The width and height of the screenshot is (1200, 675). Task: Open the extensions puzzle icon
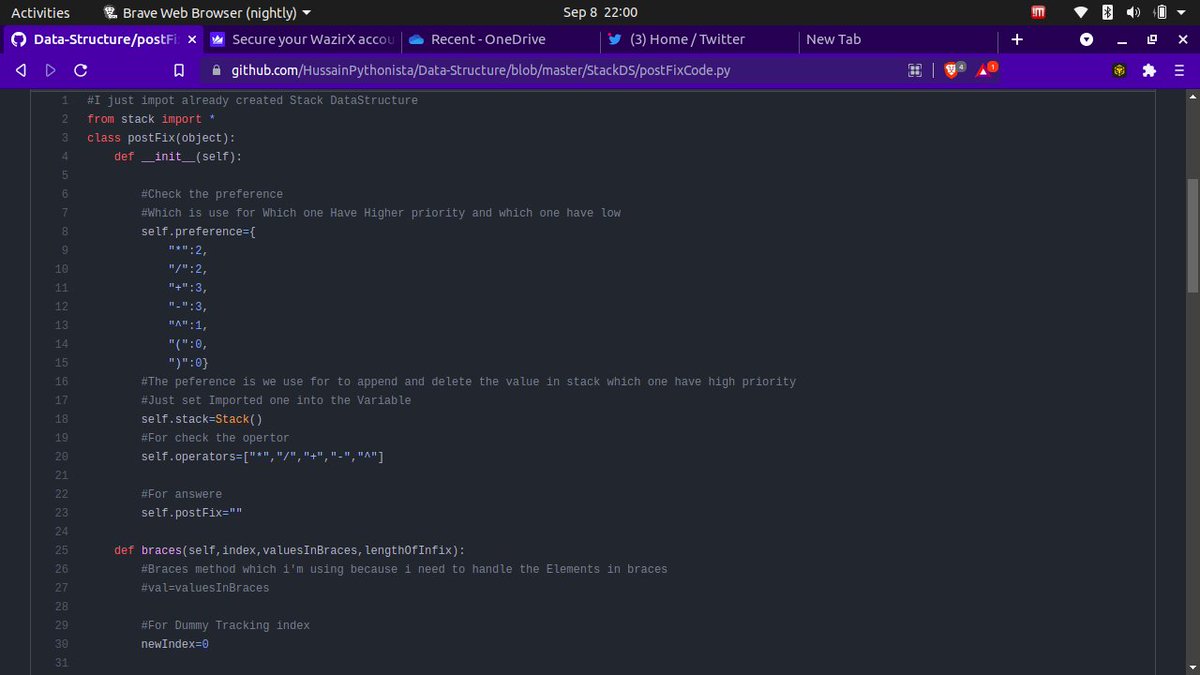pyautogui.click(x=1149, y=70)
